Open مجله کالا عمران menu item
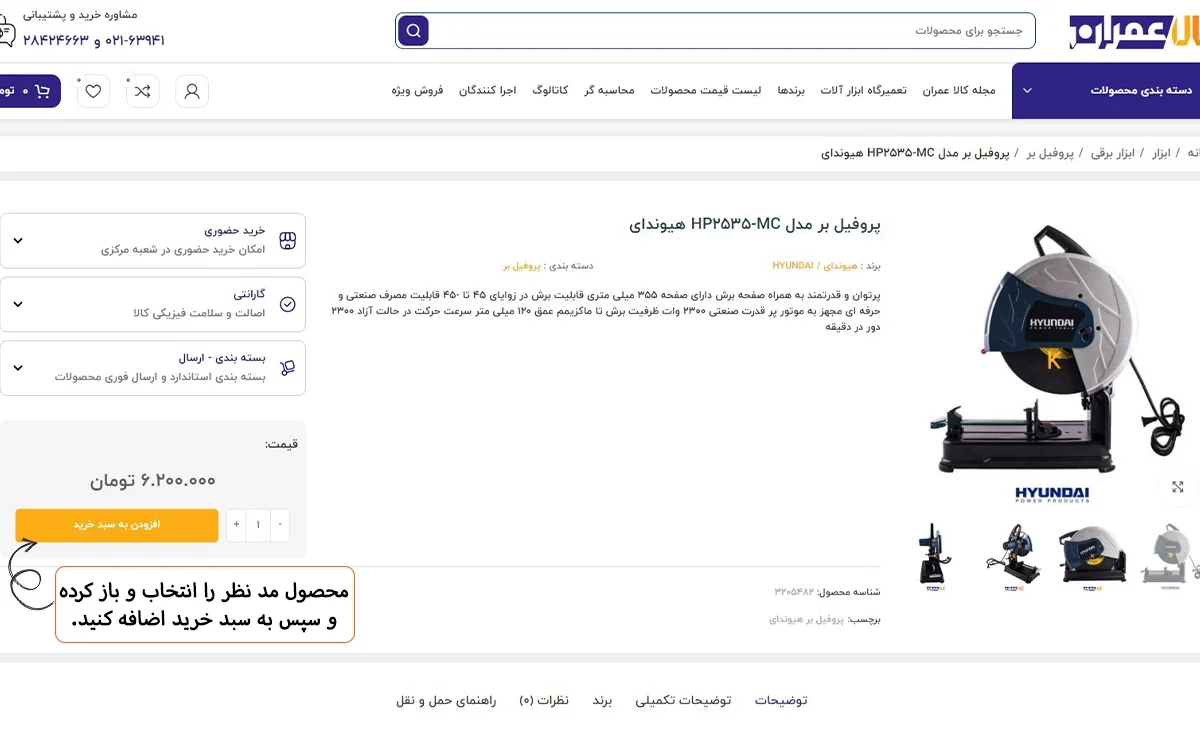Image resolution: width=1200 pixels, height=730 pixels. pos(959,90)
